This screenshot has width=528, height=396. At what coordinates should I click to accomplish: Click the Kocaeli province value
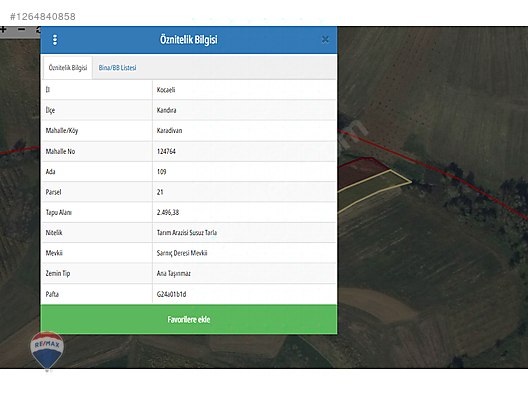pyautogui.click(x=166, y=90)
